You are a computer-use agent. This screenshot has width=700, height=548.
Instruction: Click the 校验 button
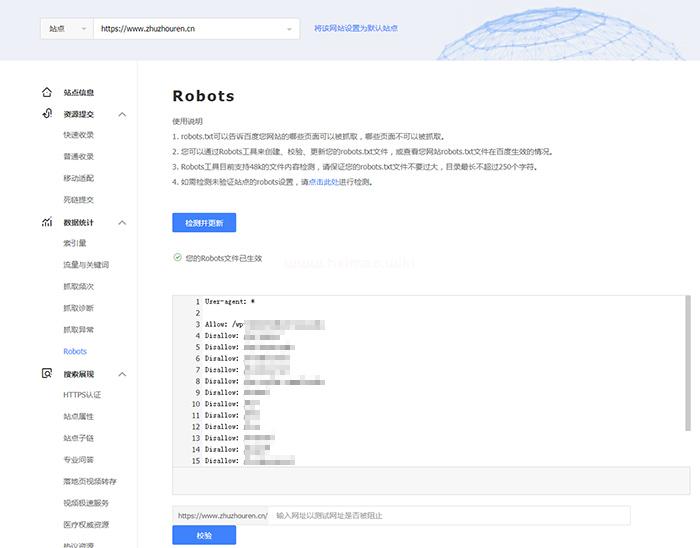click(x=204, y=536)
